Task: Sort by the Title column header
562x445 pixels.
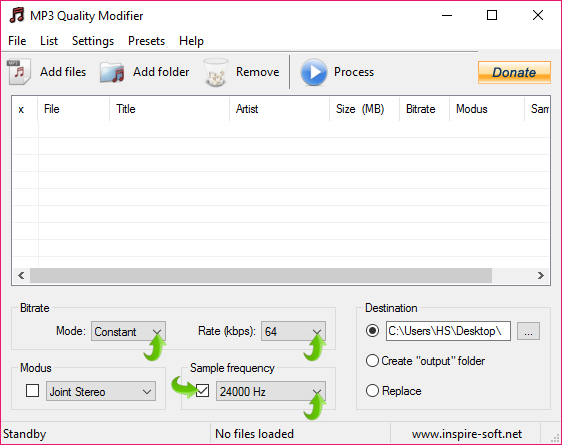Action: point(170,109)
